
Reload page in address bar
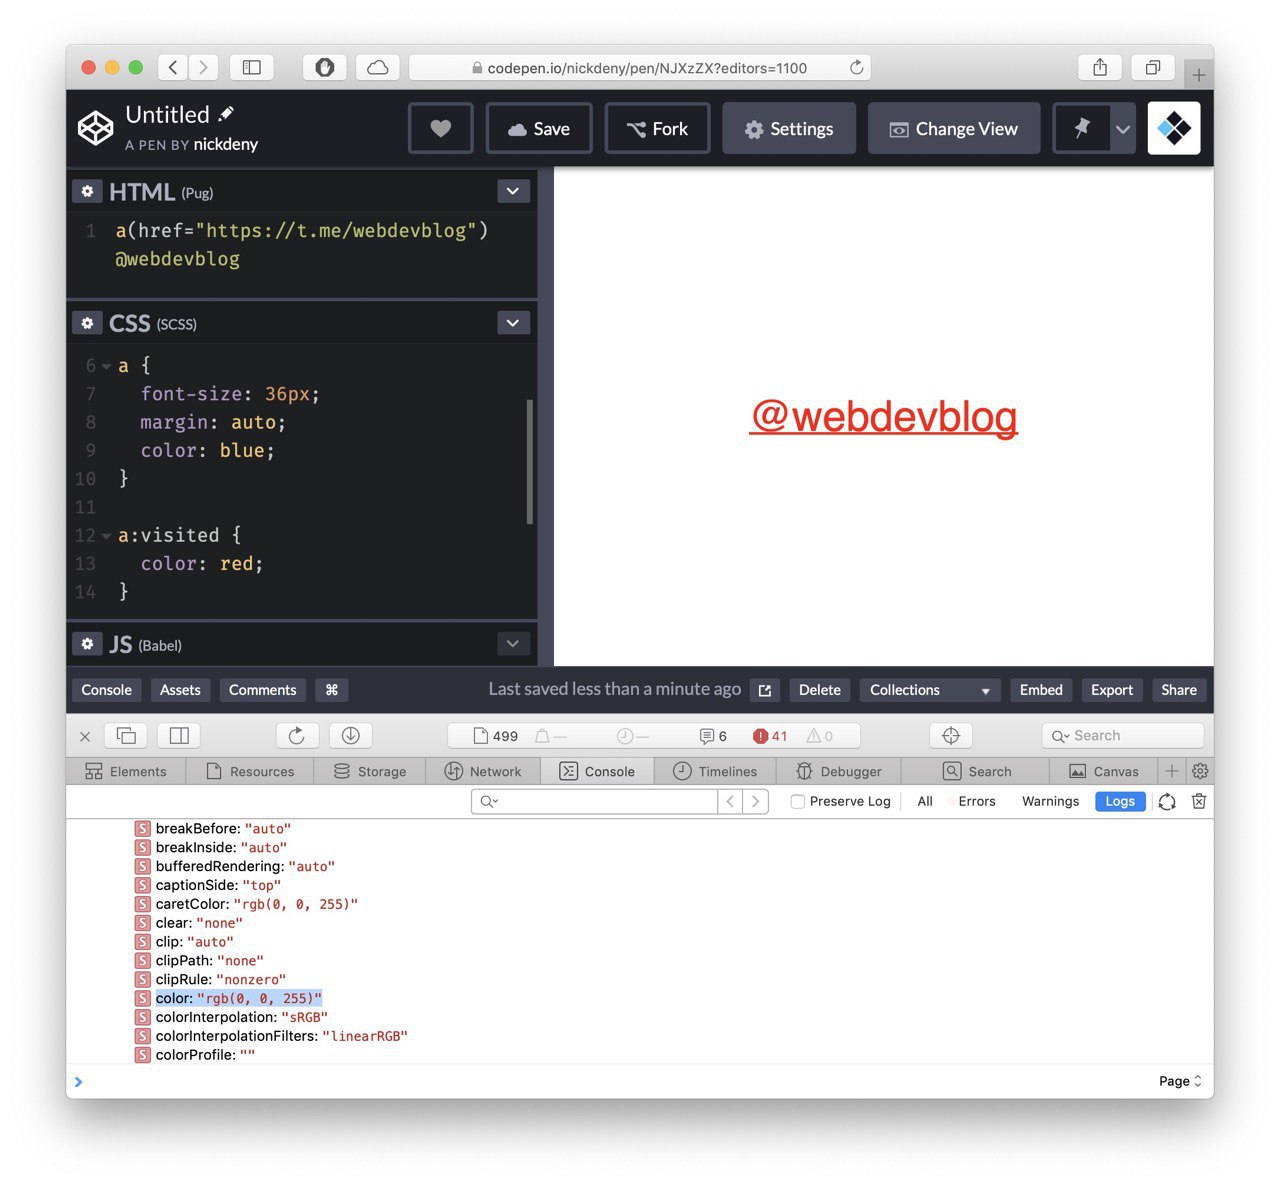[856, 67]
